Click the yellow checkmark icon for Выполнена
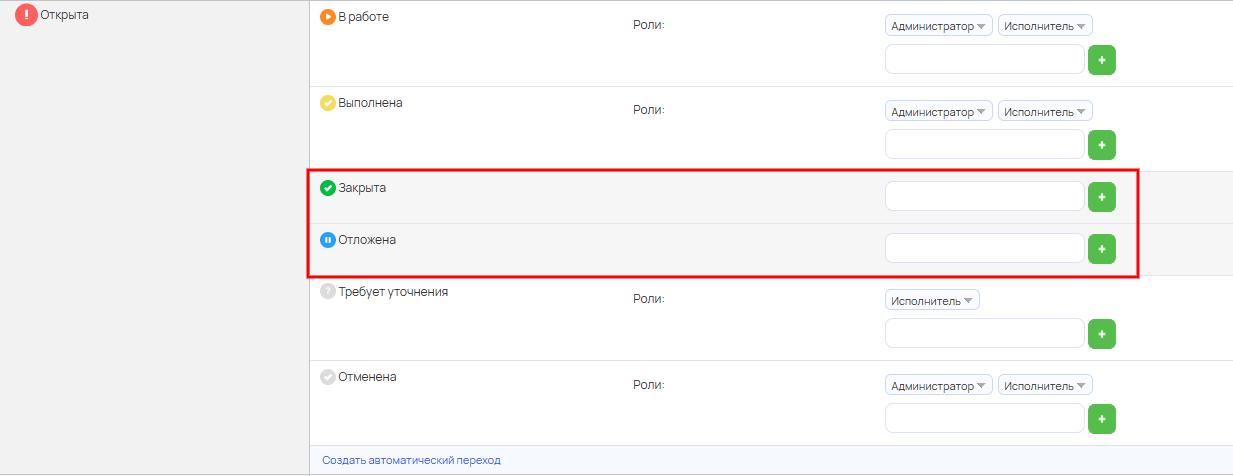Screen dimensions: 1233x476 tap(328, 103)
